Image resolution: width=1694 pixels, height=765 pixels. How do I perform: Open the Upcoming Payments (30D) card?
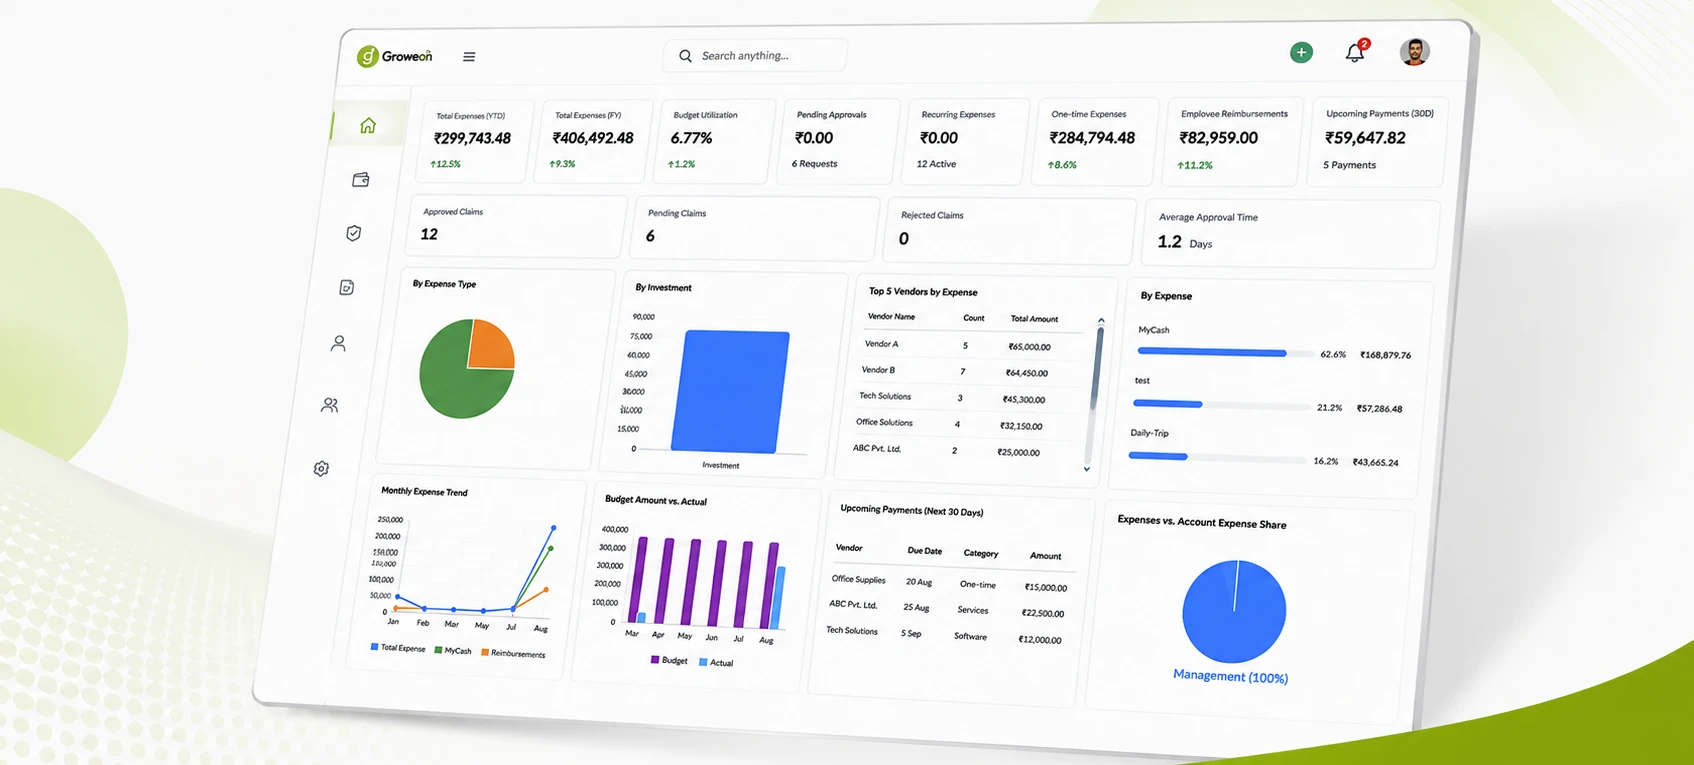click(1376, 141)
